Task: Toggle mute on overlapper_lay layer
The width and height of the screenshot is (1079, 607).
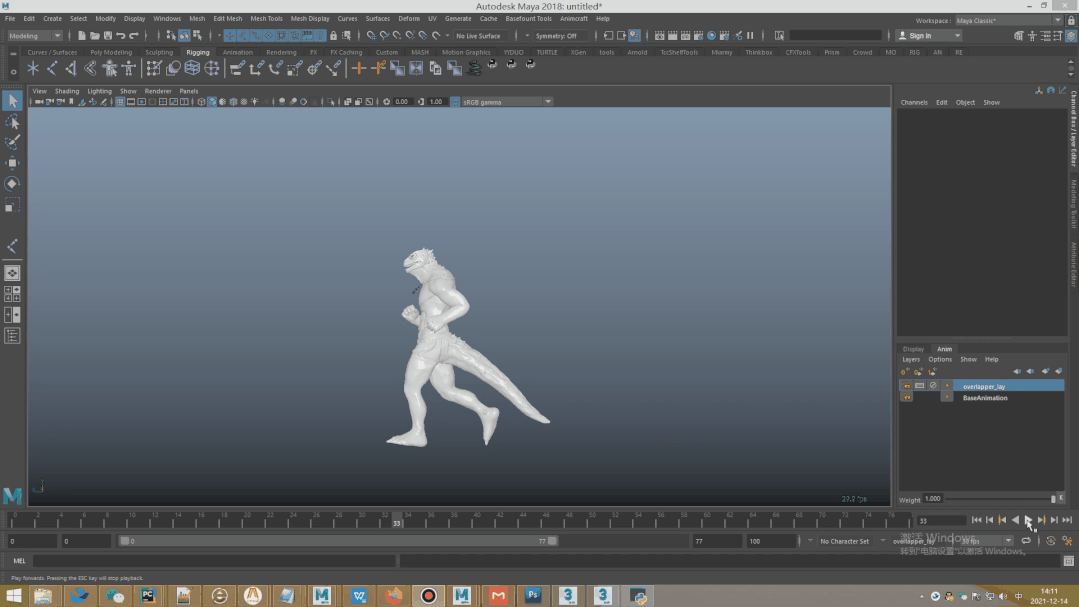Action: [x=933, y=386]
